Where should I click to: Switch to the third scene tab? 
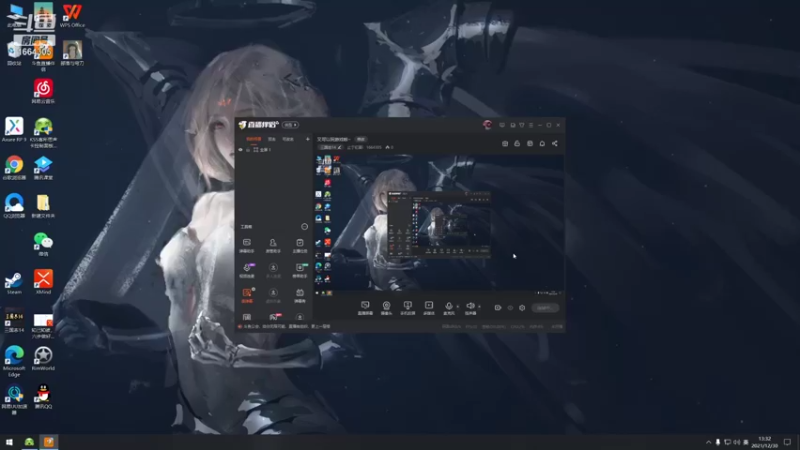(288, 139)
